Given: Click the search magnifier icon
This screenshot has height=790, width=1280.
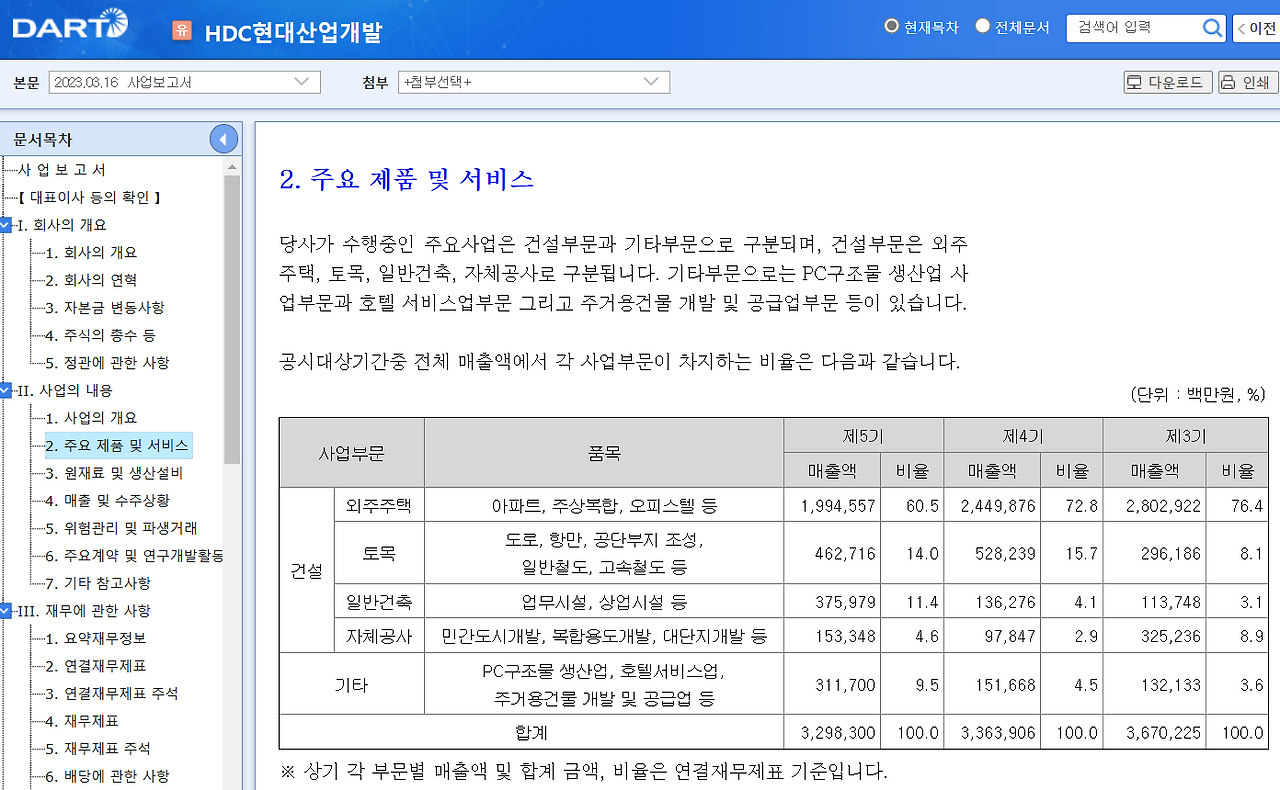Looking at the screenshot, I should [1211, 28].
